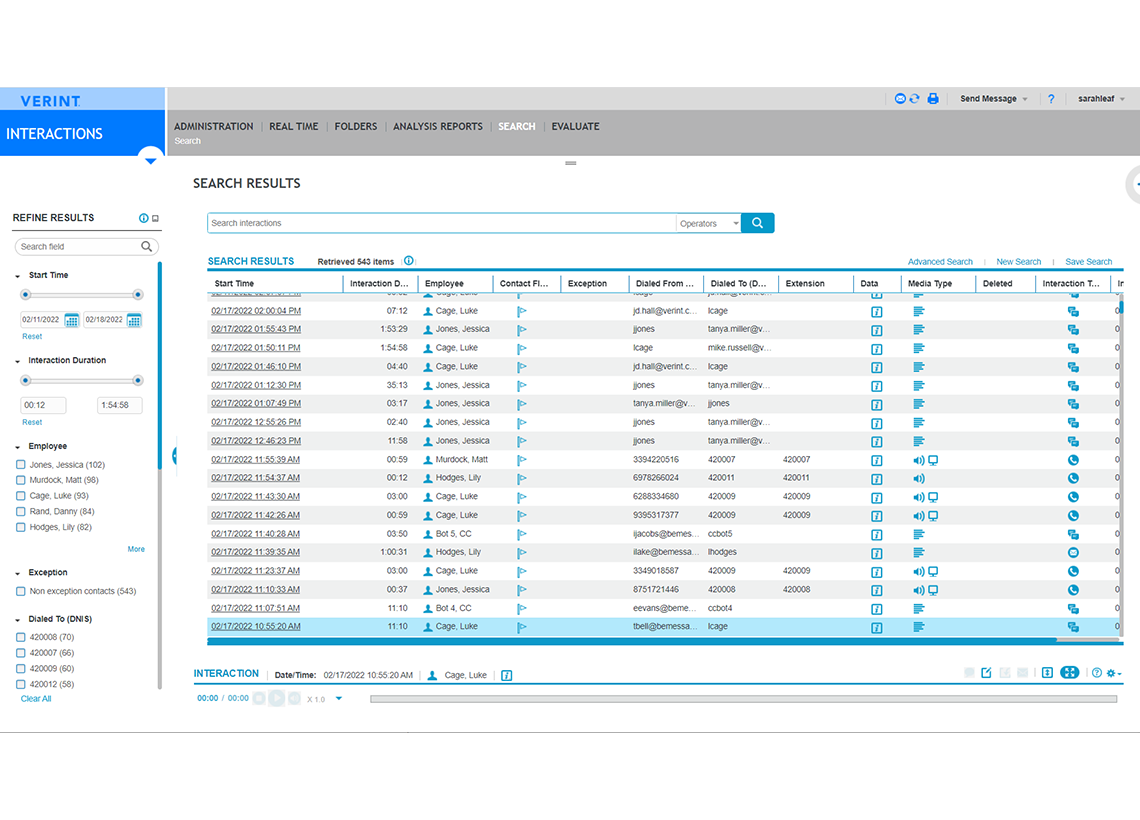Image resolution: width=1140 pixels, height=820 pixels.
Task: Click the gear settings icon in the Interaction panel
Action: [1110, 673]
